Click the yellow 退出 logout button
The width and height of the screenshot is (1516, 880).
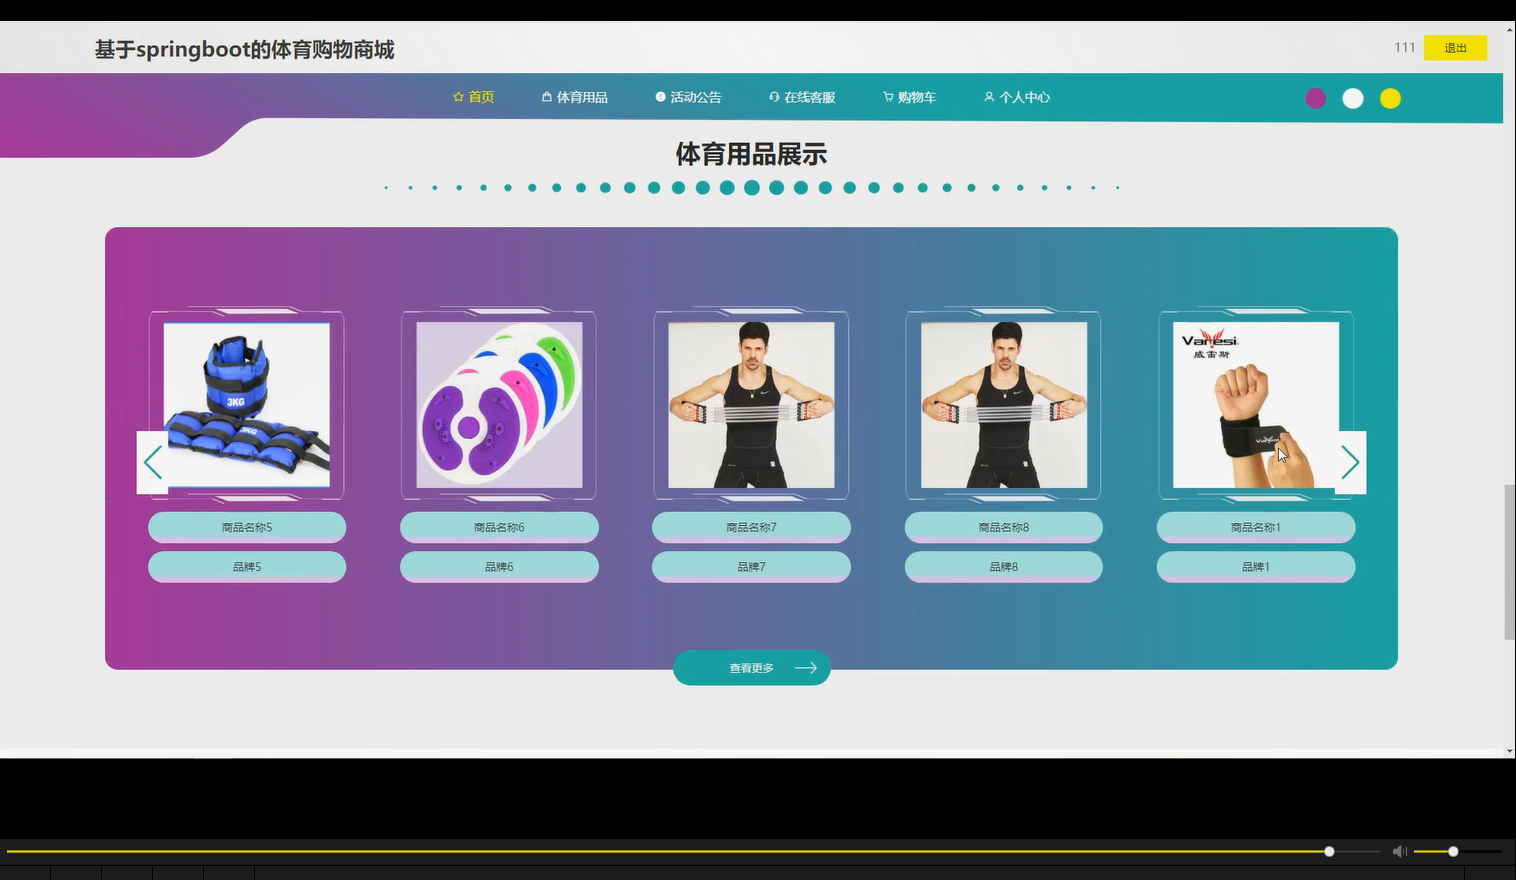(x=1455, y=48)
